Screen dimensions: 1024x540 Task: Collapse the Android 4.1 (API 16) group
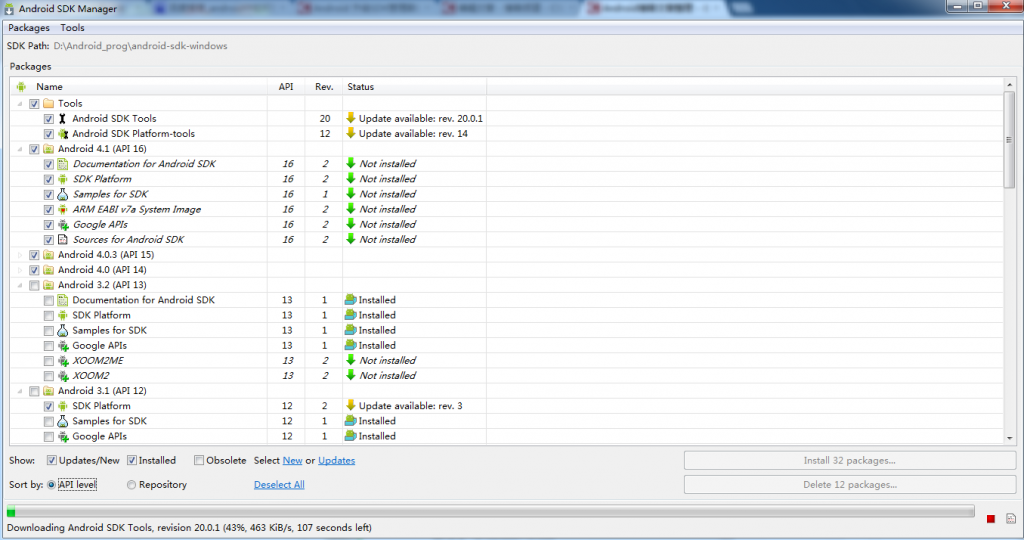click(x=20, y=149)
